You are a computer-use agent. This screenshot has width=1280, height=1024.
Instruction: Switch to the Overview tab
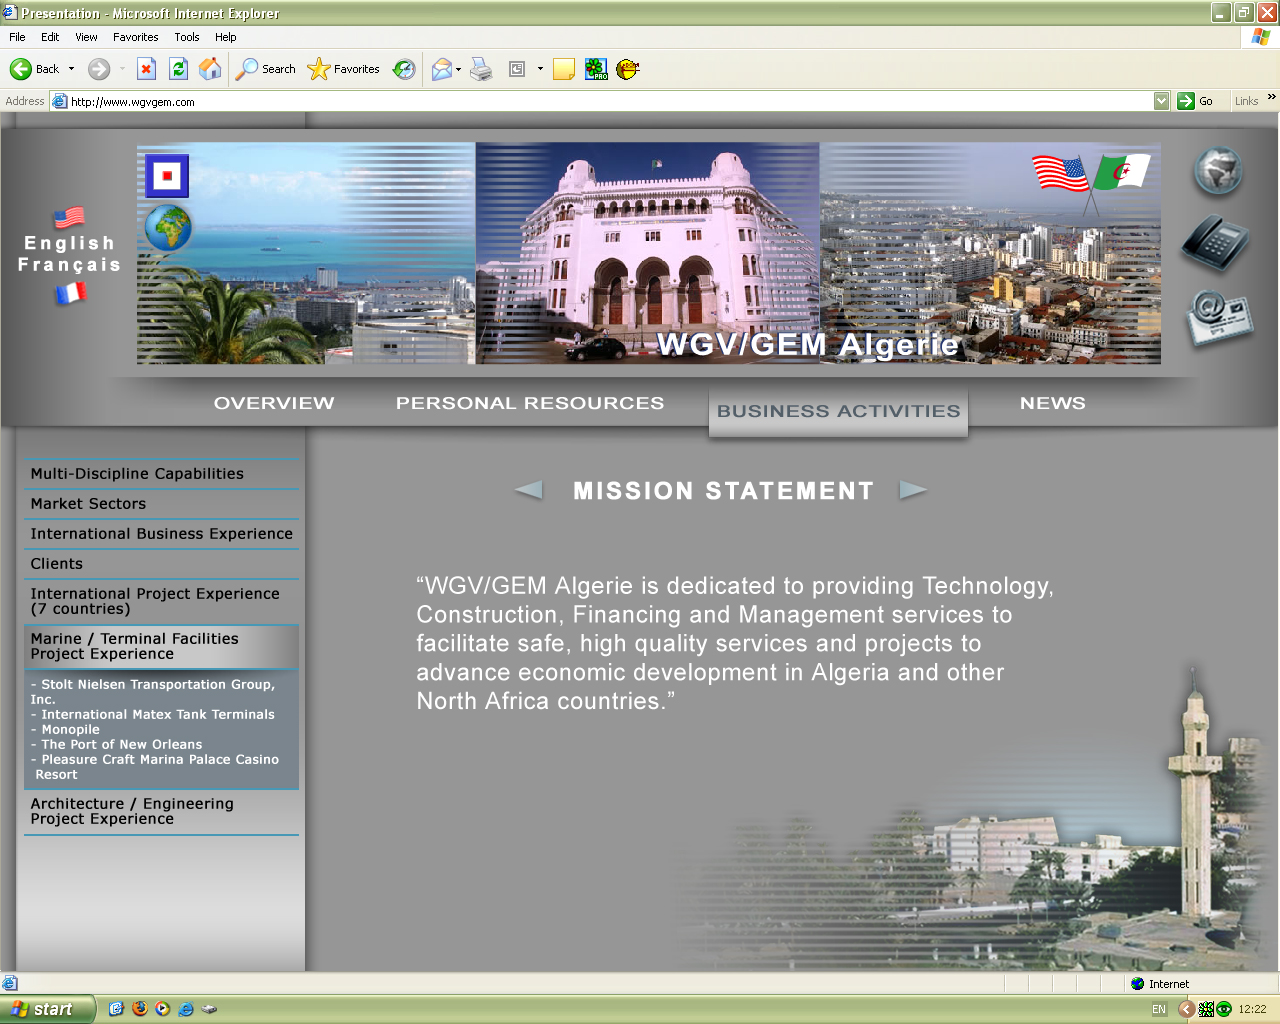[274, 403]
